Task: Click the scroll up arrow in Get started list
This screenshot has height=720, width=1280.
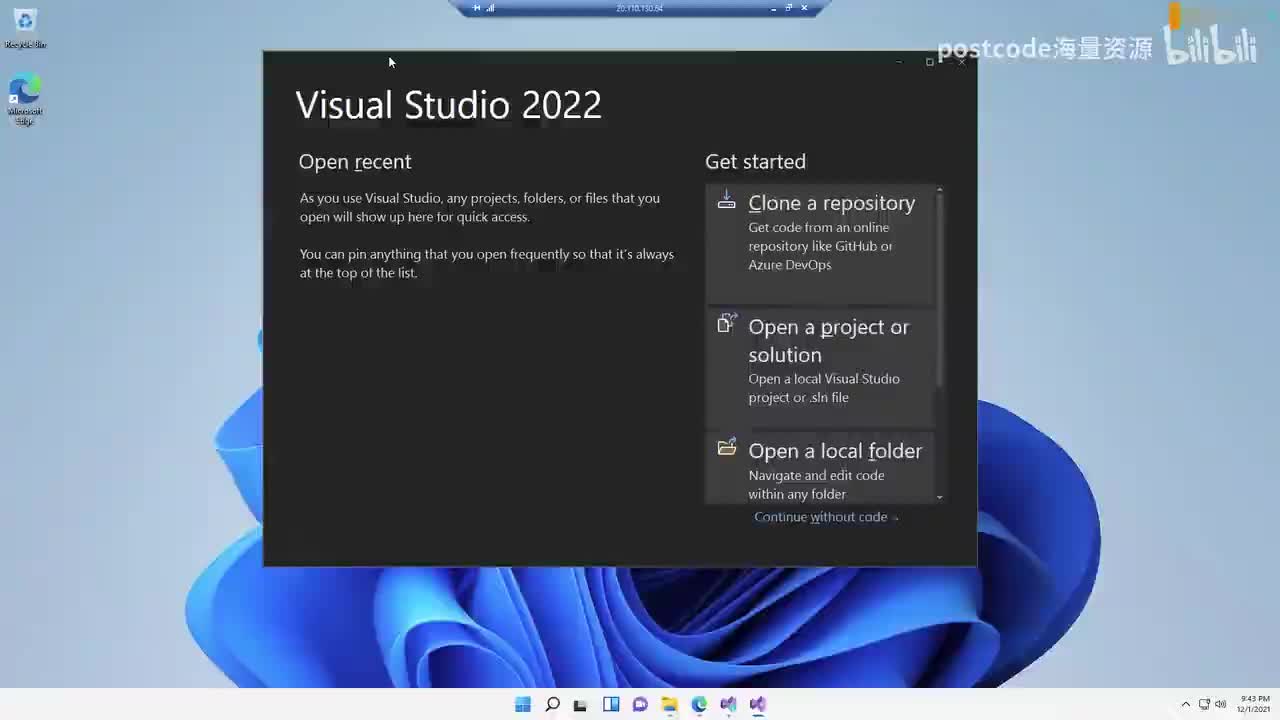Action: coord(939,190)
